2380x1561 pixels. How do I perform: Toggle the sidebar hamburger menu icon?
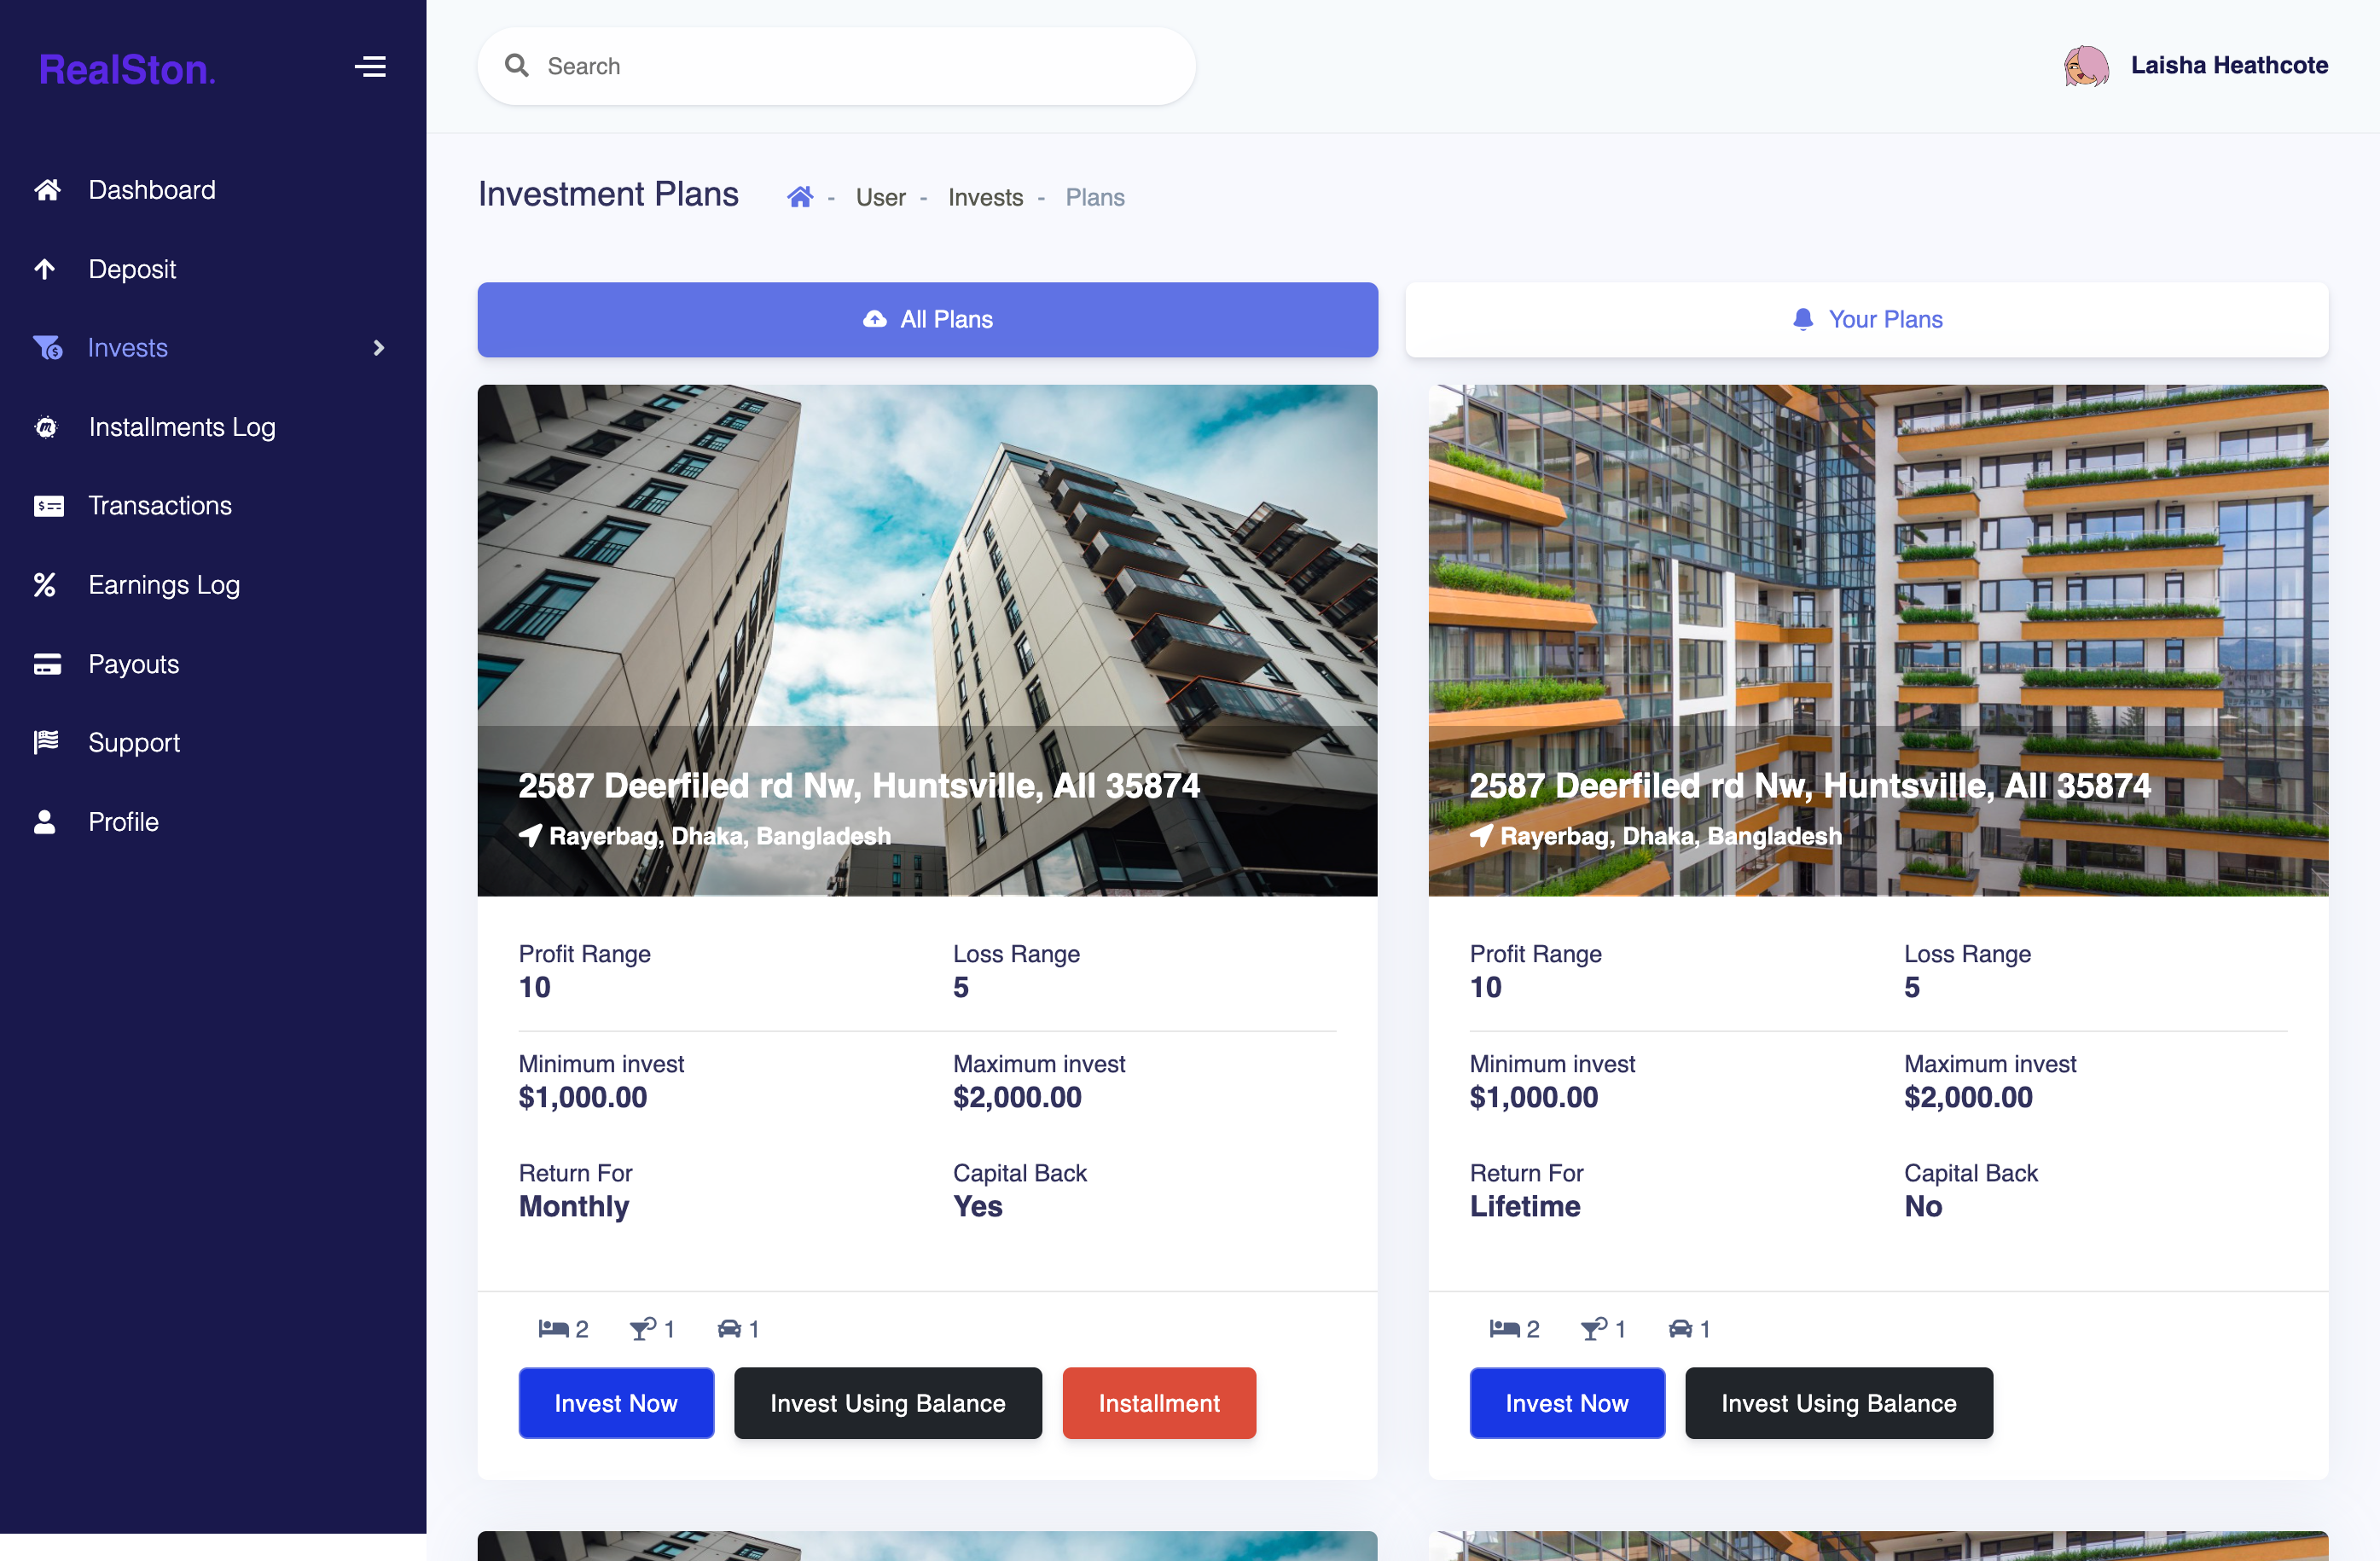point(370,67)
